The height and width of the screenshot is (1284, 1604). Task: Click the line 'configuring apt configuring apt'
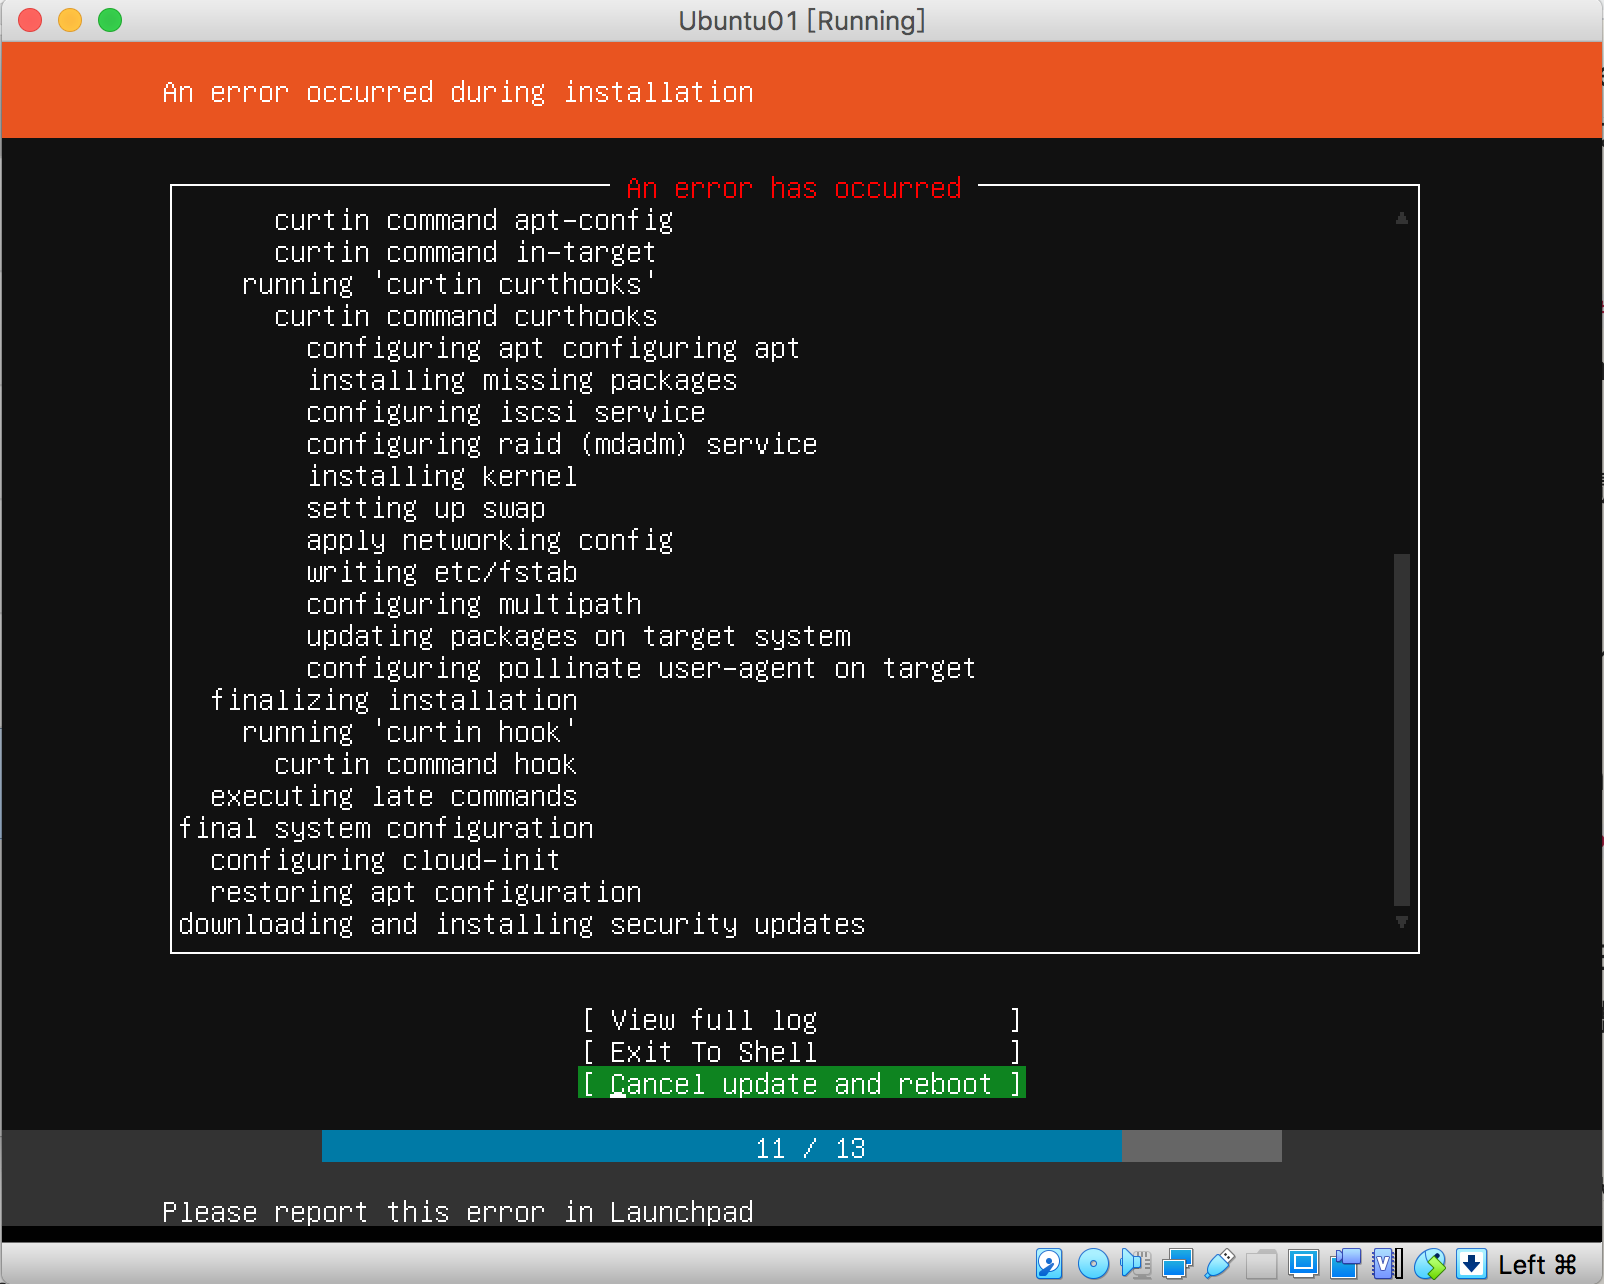pos(553,348)
